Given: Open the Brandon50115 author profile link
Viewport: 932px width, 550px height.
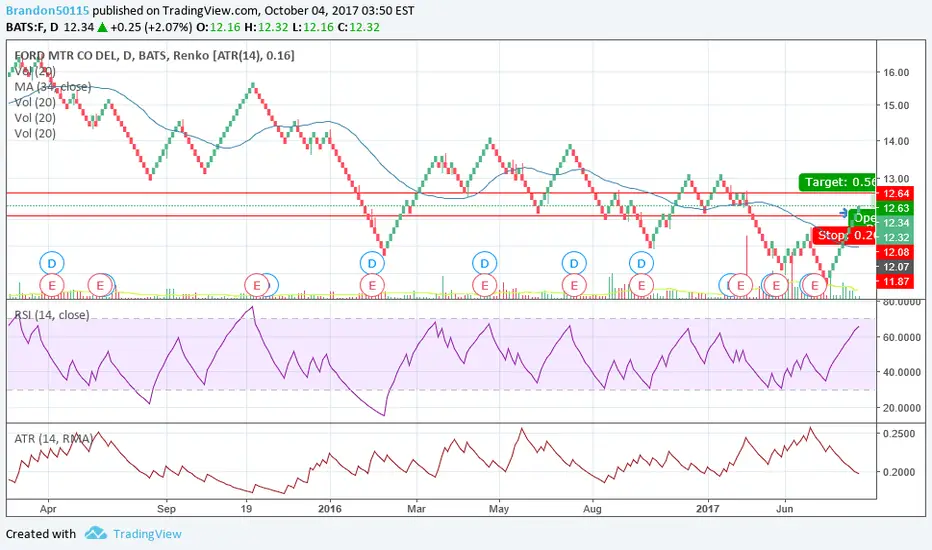Looking at the screenshot, I should point(48,10).
